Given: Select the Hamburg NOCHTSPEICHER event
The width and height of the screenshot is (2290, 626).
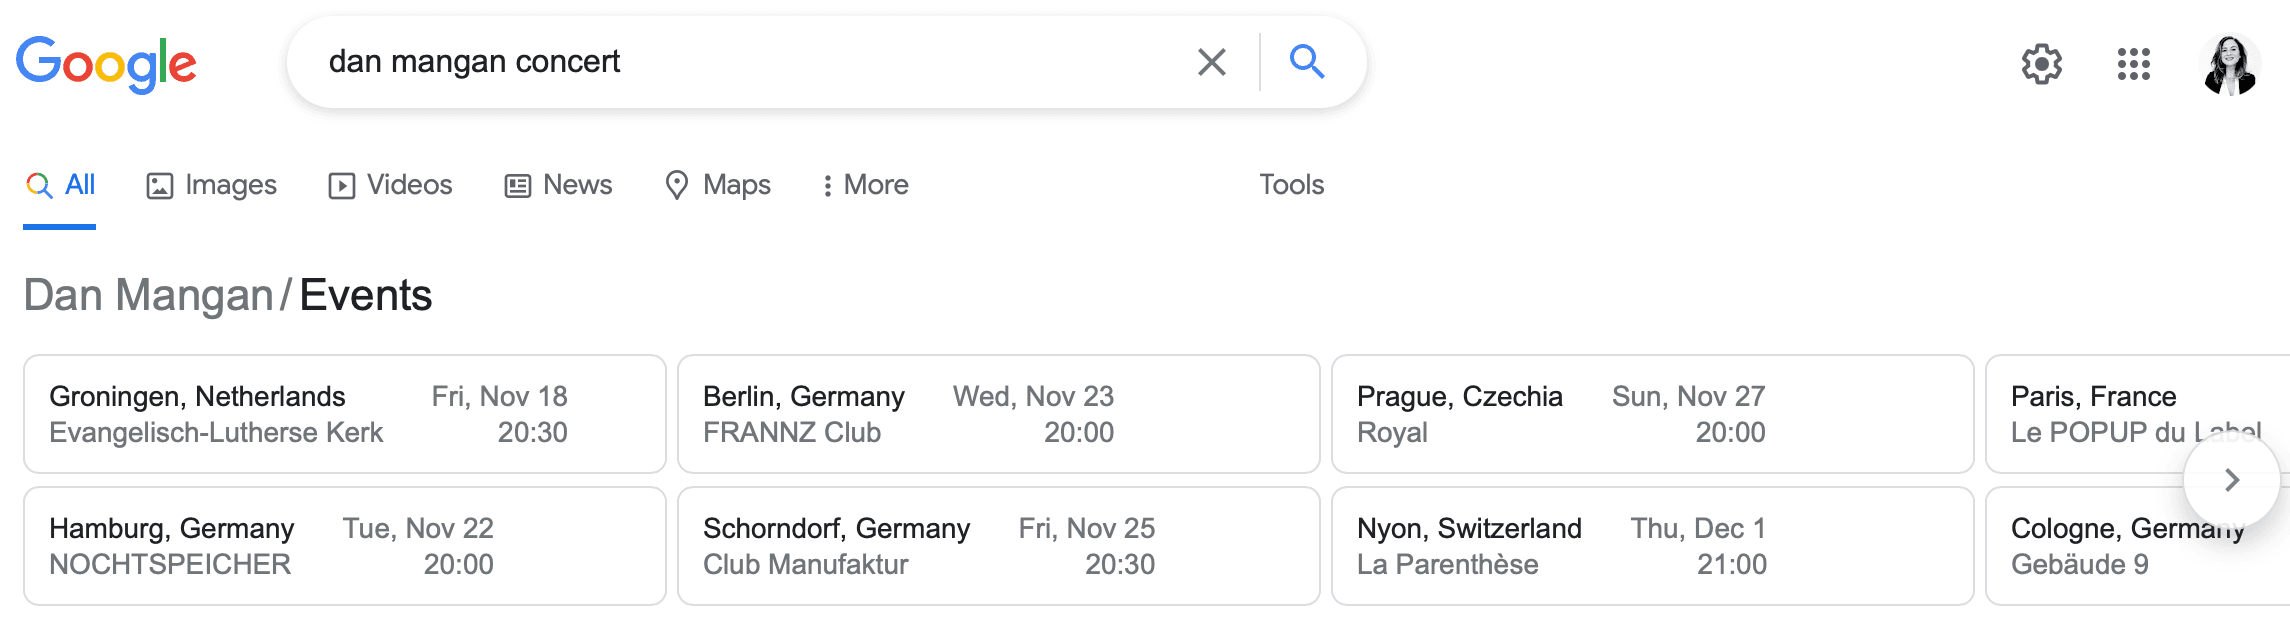Looking at the screenshot, I should pos(344,546).
